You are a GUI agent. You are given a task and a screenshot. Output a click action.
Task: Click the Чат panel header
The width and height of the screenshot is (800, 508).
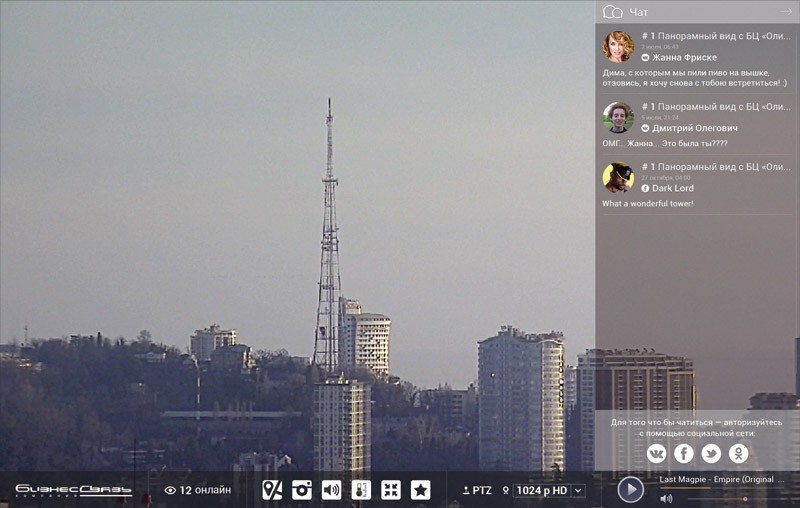coord(639,12)
